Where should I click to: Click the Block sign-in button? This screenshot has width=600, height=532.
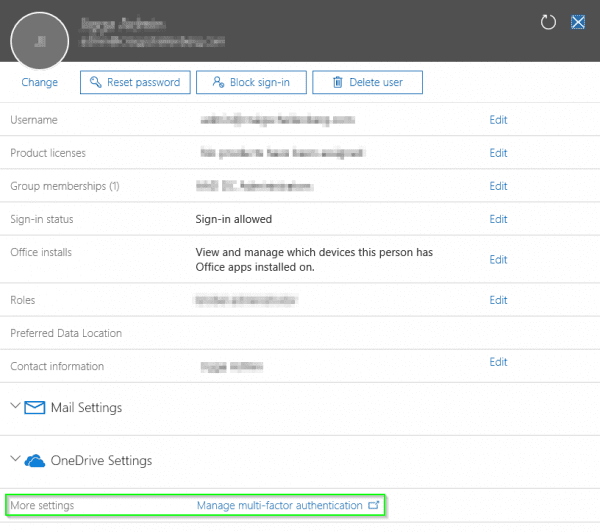pos(251,82)
